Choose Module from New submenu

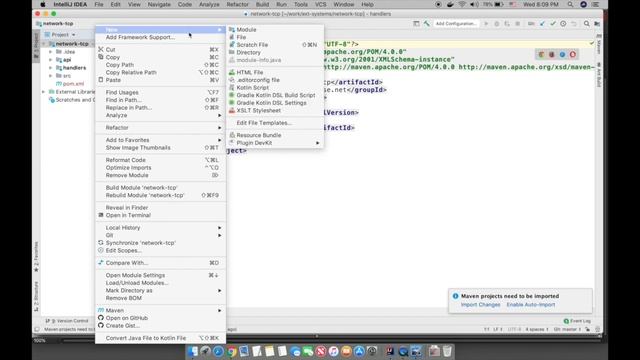point(275,30)
